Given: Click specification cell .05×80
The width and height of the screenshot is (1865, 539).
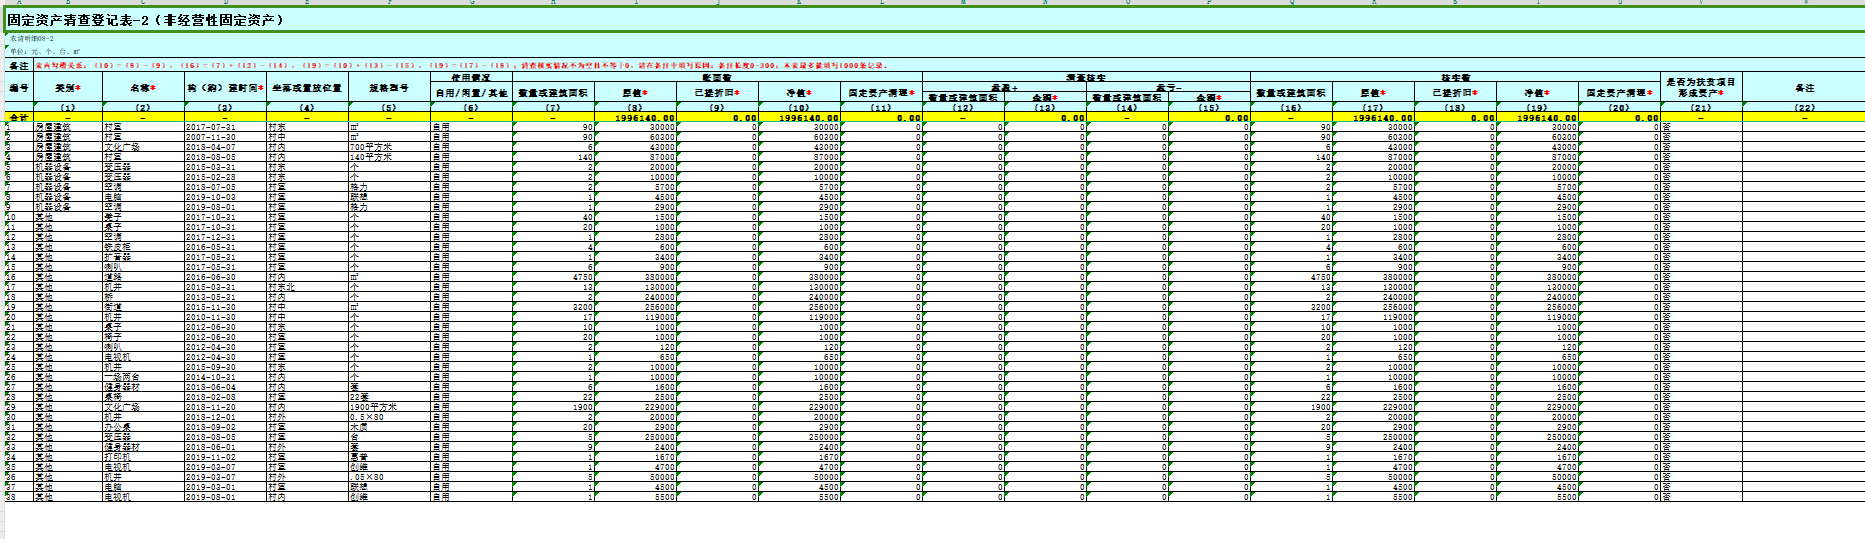Looking at the screenshot, I should coord(389,477).
